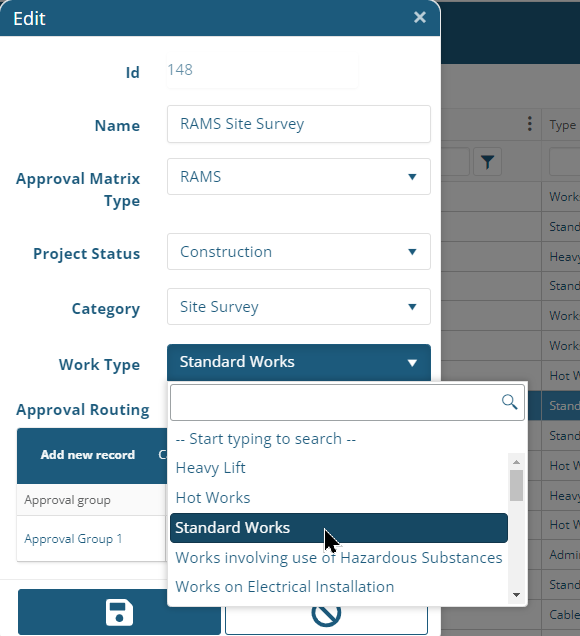Expand the Approval Matrix Type dropdown
Image resolution: width=580 pixels, height=636 pixels.
tap(299, 177)
